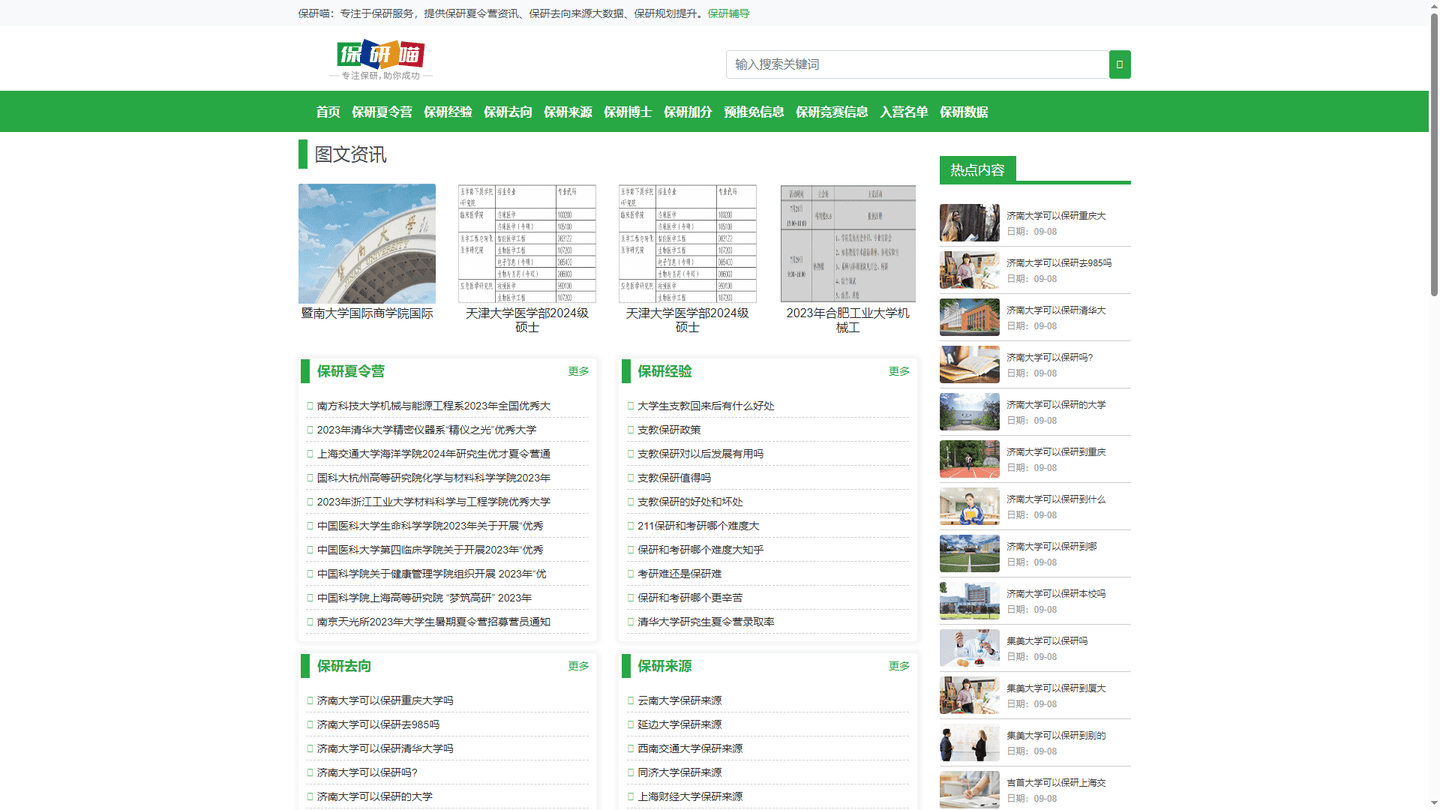Open 保研数据 navigation menu item
This screenshot has height=810, width=1440.
click(964, 112)
